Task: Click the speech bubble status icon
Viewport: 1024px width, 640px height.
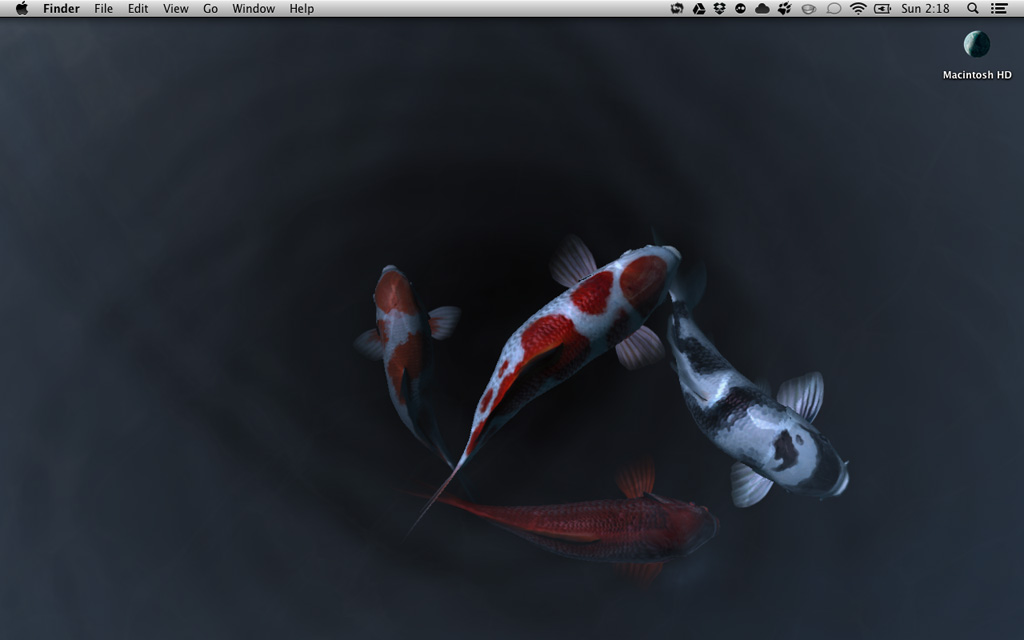Action: tap(834, 9)
